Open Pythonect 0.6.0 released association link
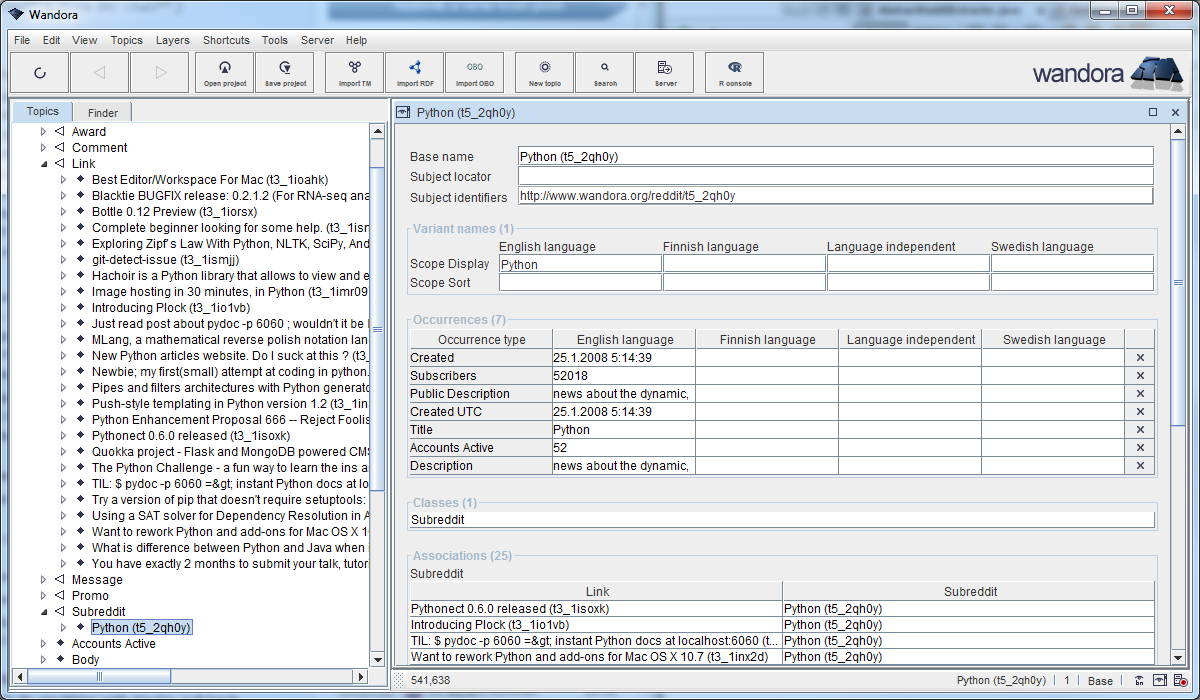Viewport: 1200px width, 700px height. [510, 608]
